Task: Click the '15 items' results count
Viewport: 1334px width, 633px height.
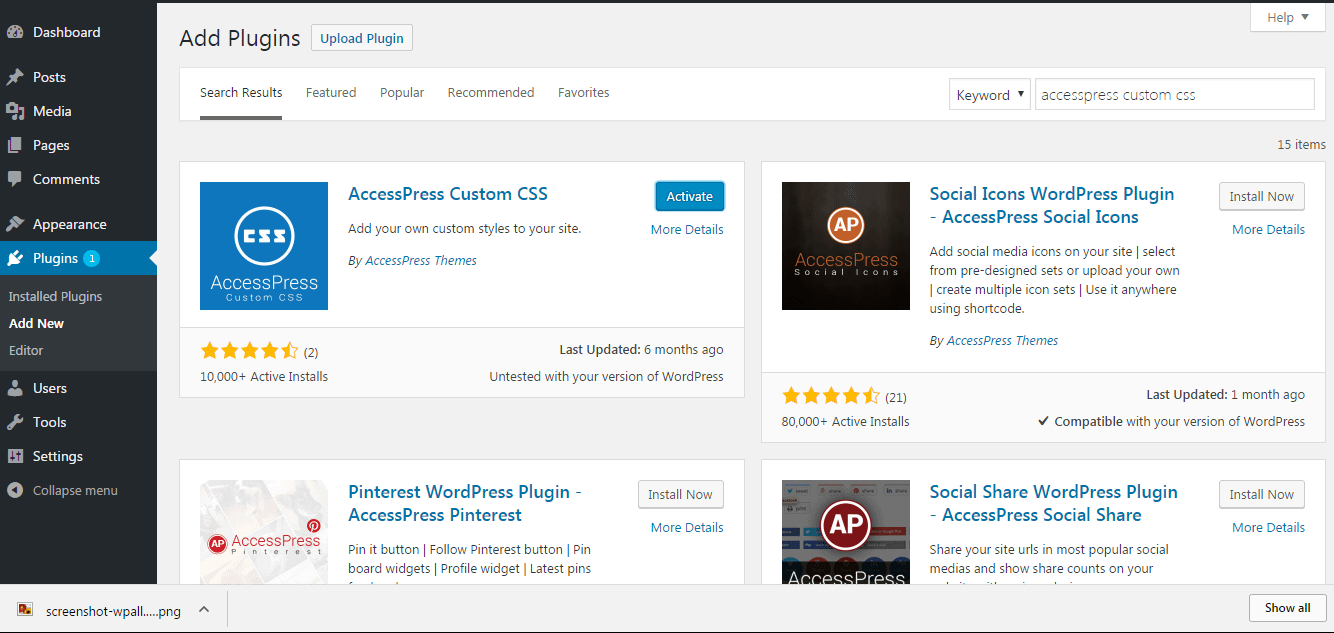Action: [1301, 145]
